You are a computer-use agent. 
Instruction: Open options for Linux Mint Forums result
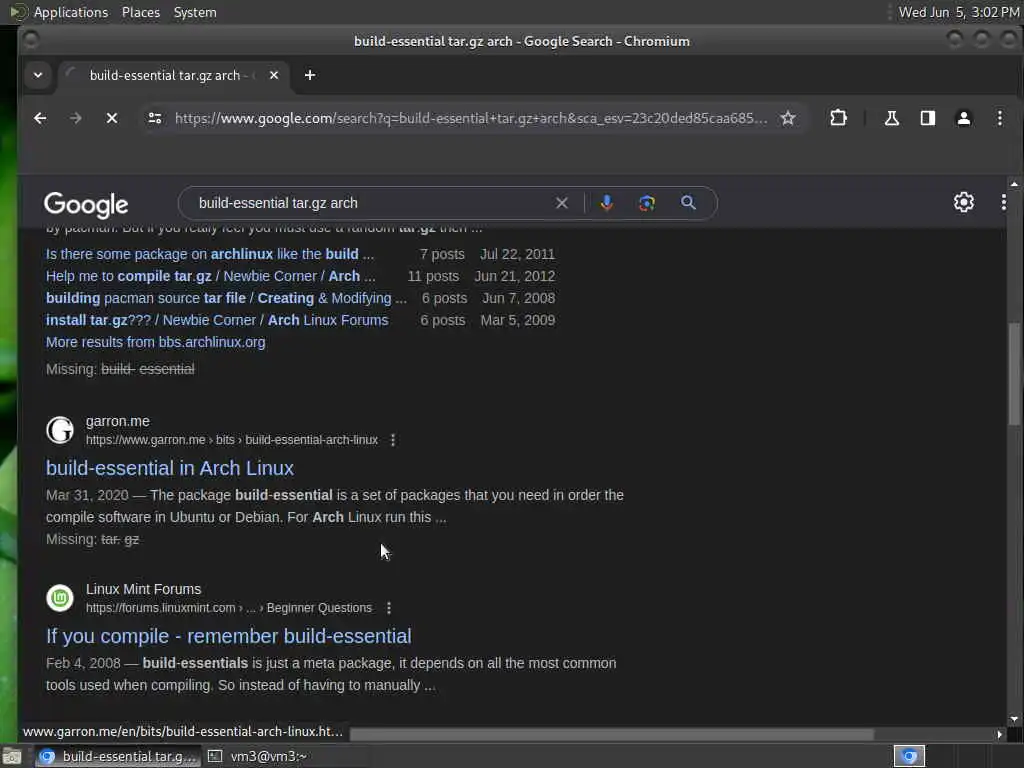pos(389,608)
